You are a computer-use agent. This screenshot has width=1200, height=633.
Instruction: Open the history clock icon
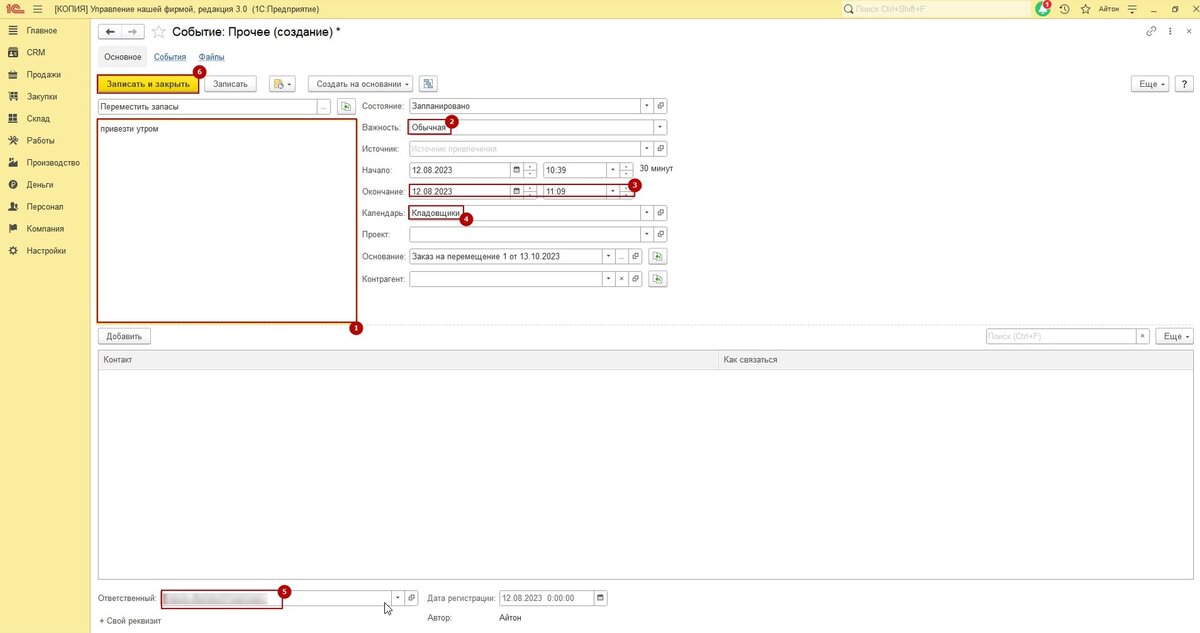(x=1065, y=9)
